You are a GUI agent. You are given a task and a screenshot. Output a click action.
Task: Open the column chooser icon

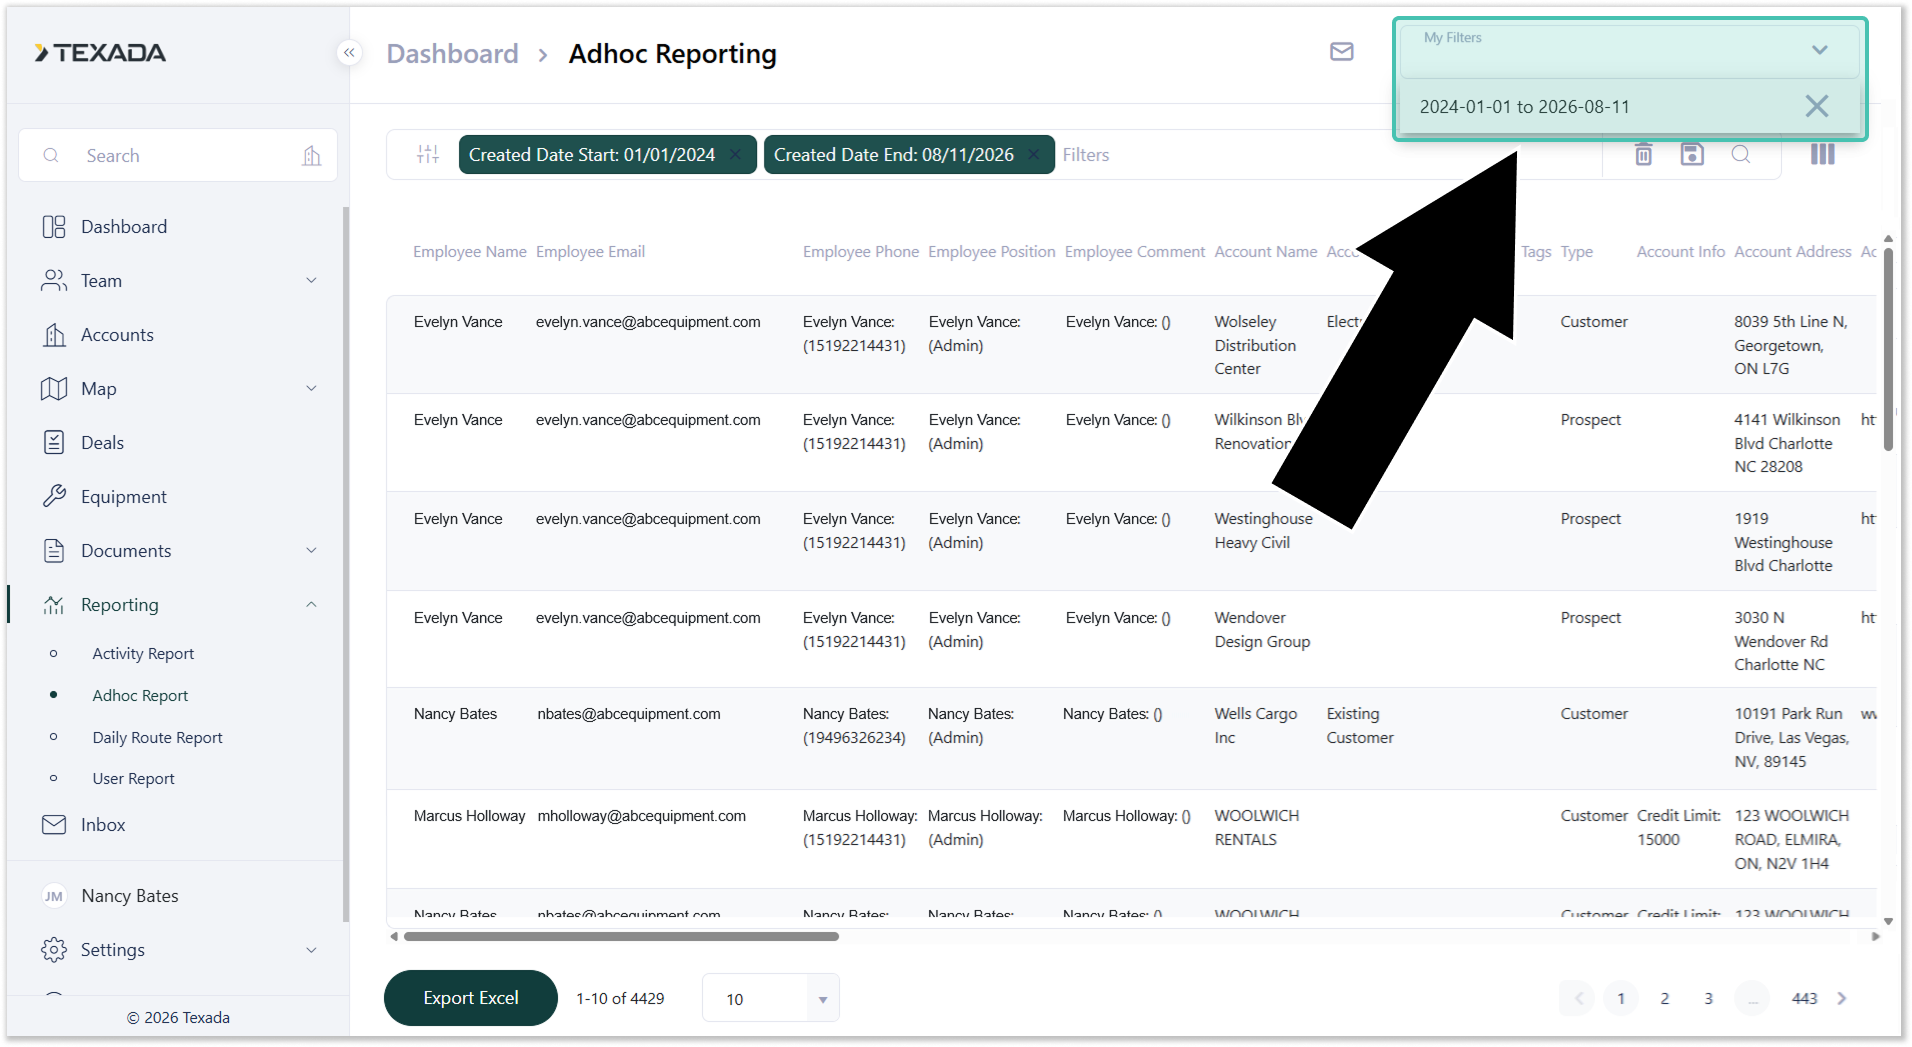[1823, 154]
